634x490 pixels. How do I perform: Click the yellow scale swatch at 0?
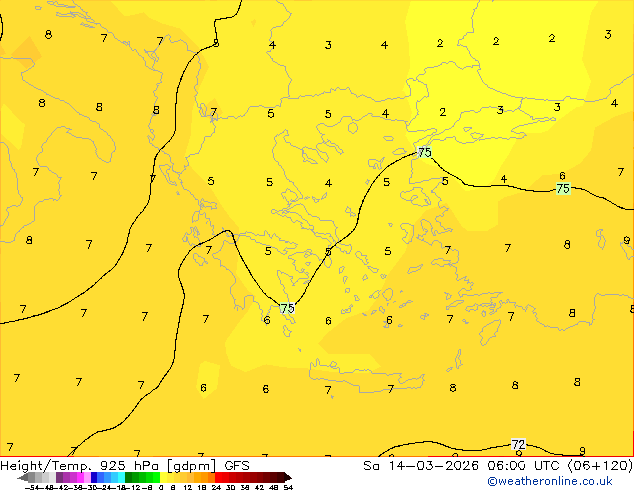point(163,477)
